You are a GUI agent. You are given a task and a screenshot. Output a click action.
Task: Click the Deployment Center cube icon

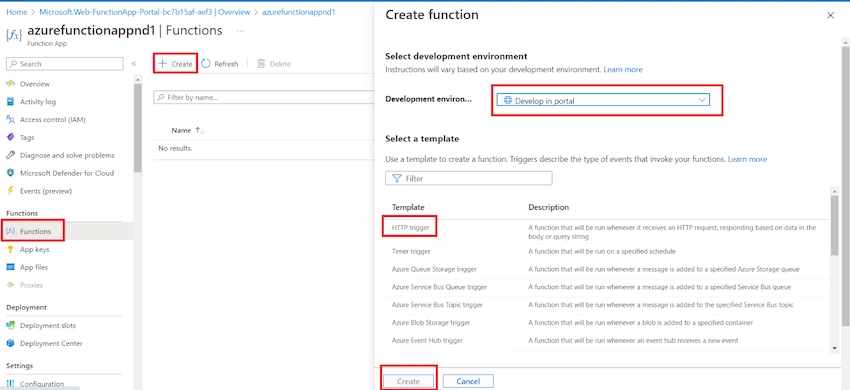click(10, 344)
